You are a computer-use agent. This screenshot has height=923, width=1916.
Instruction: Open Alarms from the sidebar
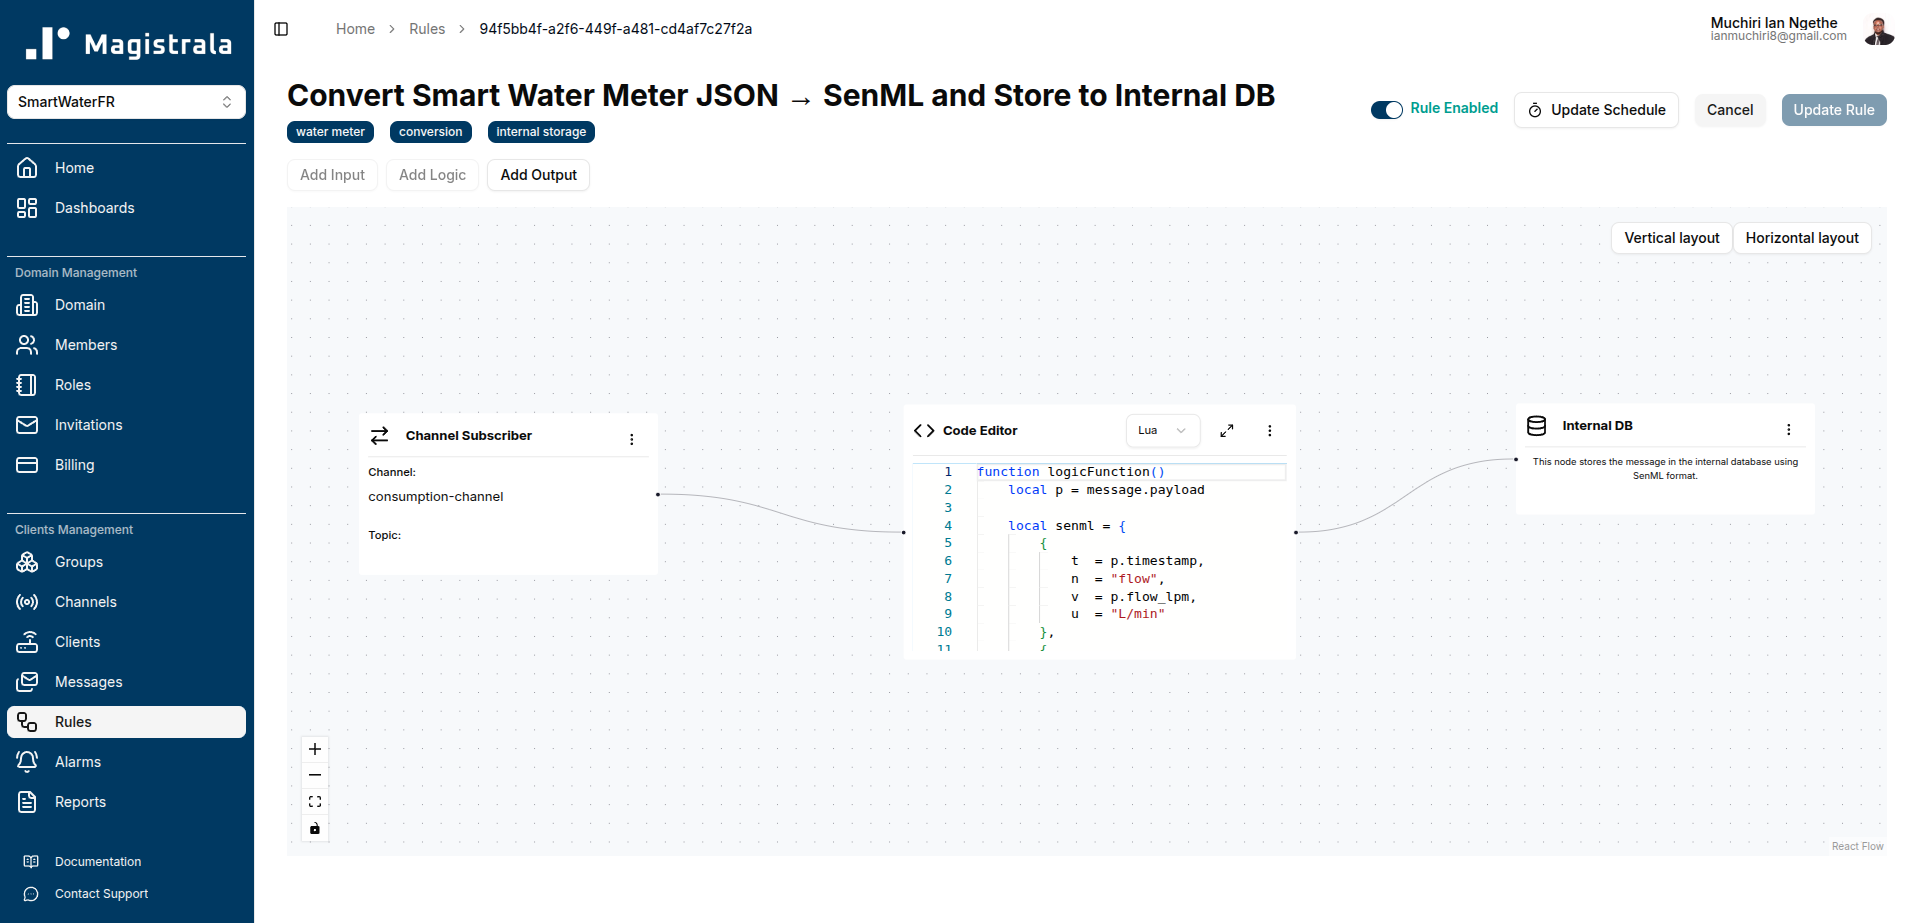(x=78, y=762)
